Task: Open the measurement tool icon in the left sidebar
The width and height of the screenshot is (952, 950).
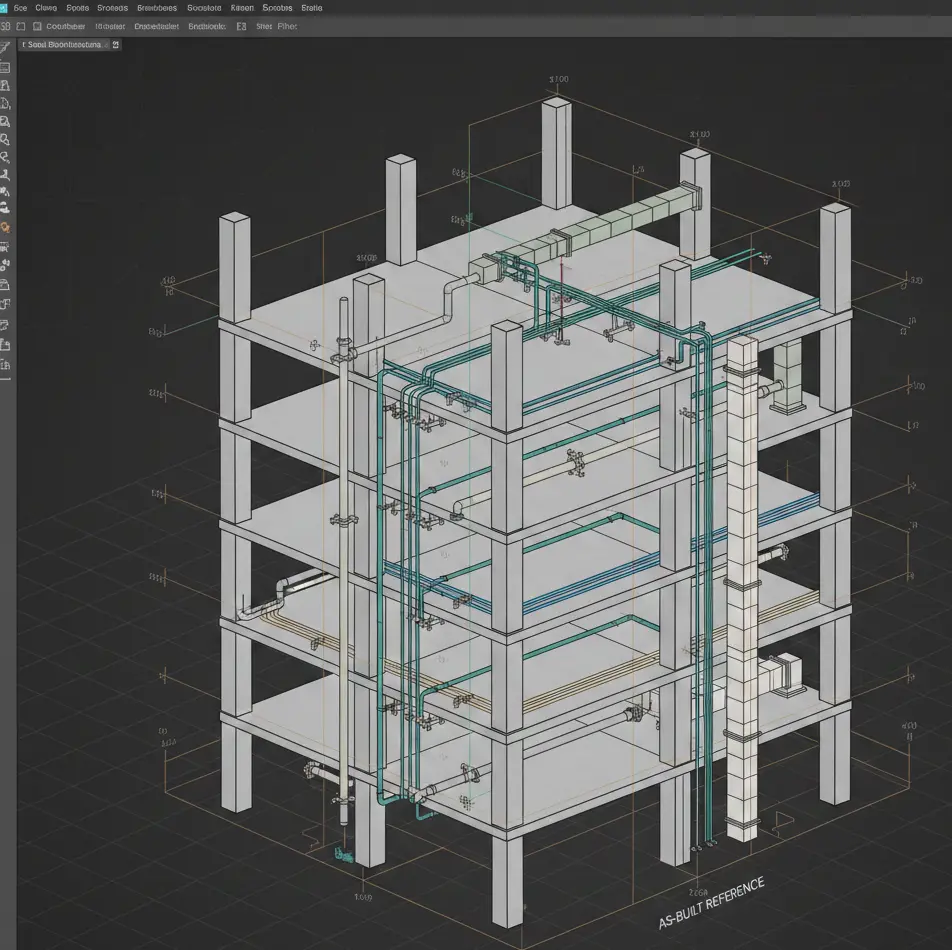Action: pyautogui.click(x=7, y=173)
